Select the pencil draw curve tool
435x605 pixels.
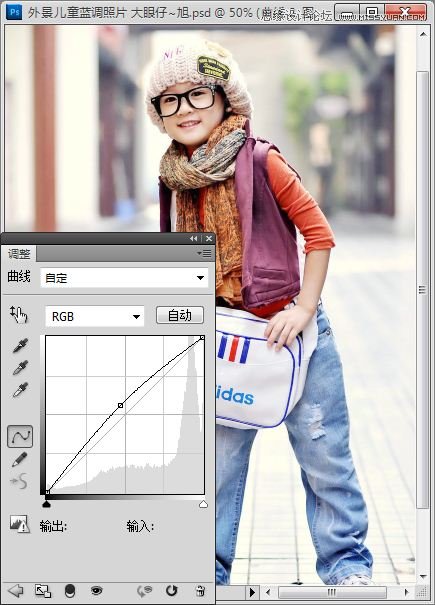point(19,459)
